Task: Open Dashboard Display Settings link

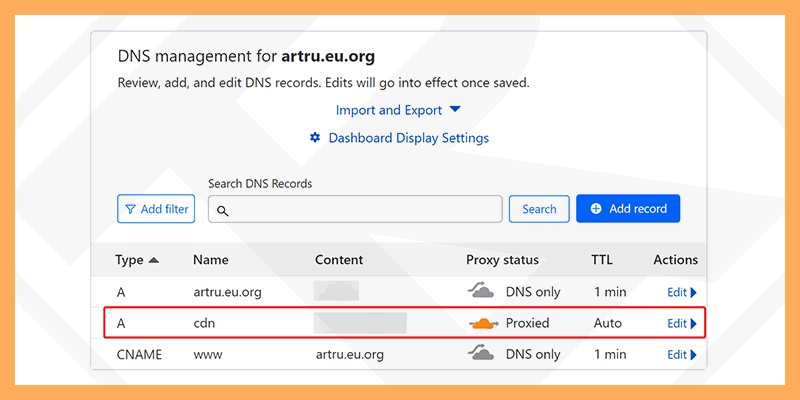Action: coord(409,138)
